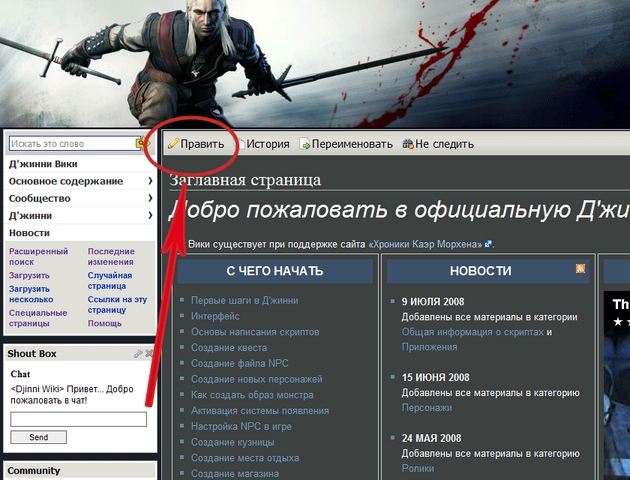This screenshot has height=480, width=630.
Task: Open Создание новых персонажей link
Action: tap(256, 379)
